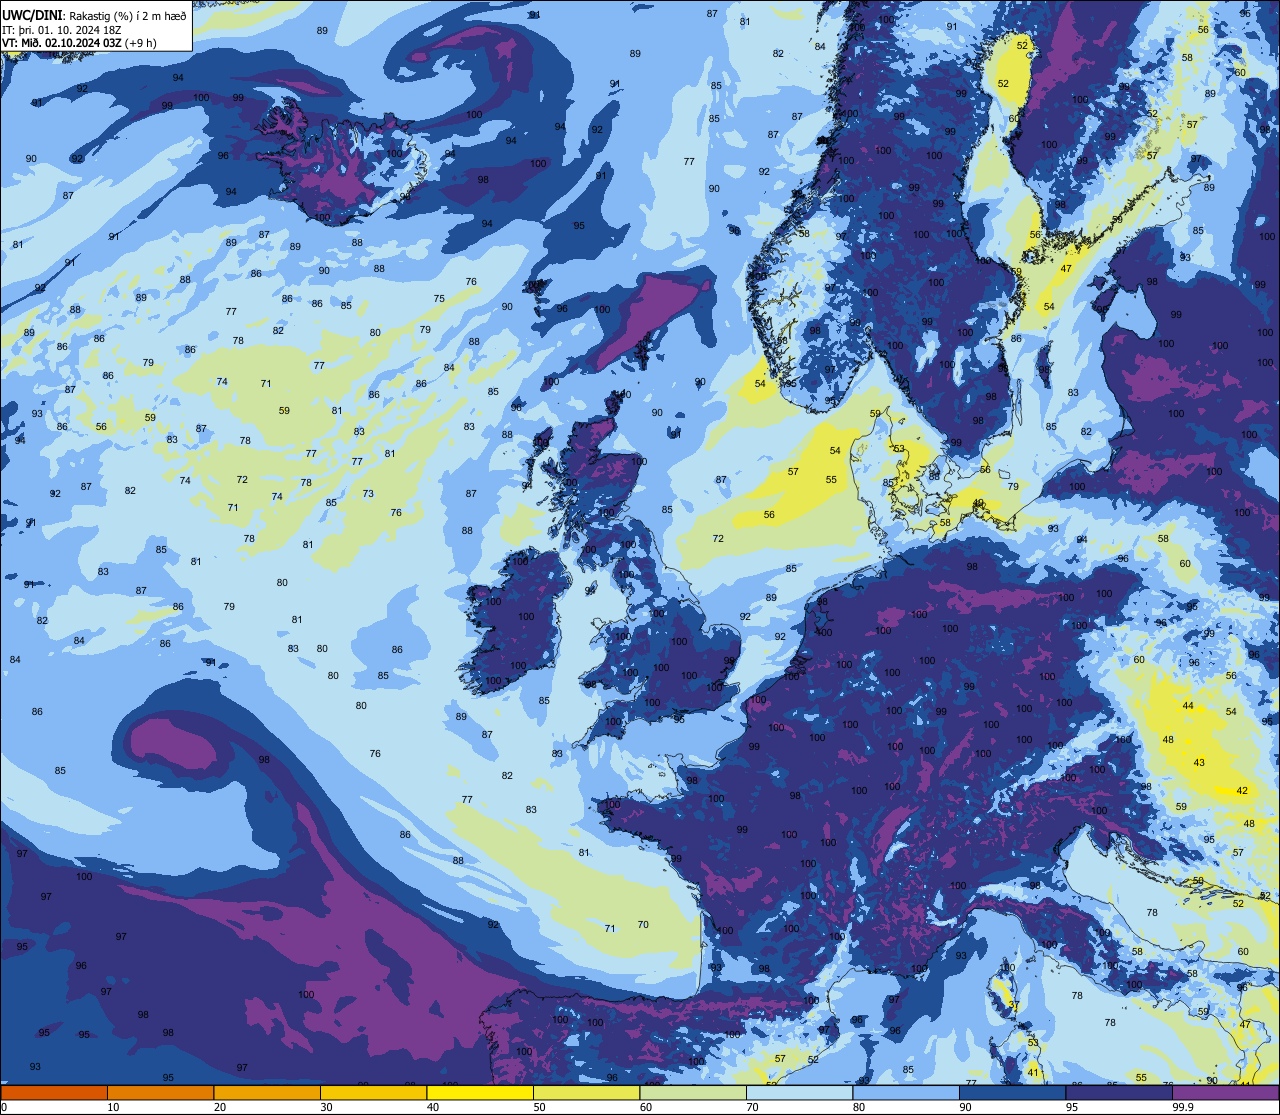This screenshot has width=1280, height=1115.
Task: Click the humidity value 42 on the map
Action: [1242, 790]
